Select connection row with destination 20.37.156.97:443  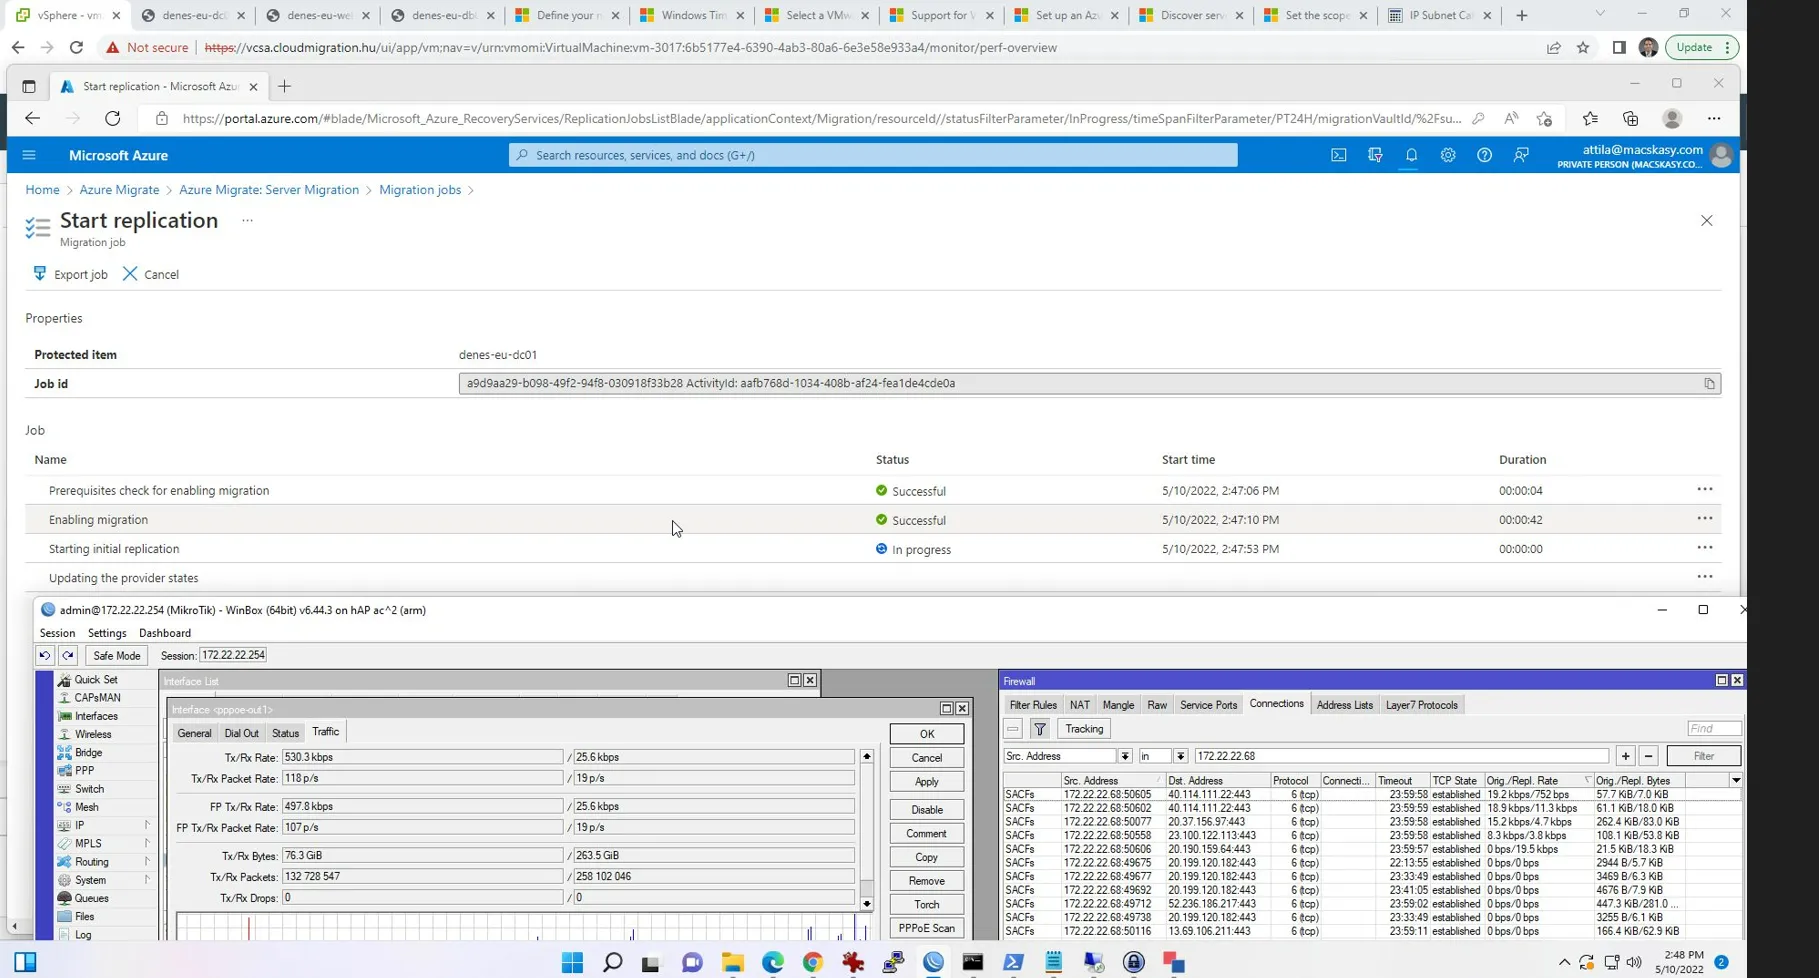pyautogui.click(x=1372, y=822)
